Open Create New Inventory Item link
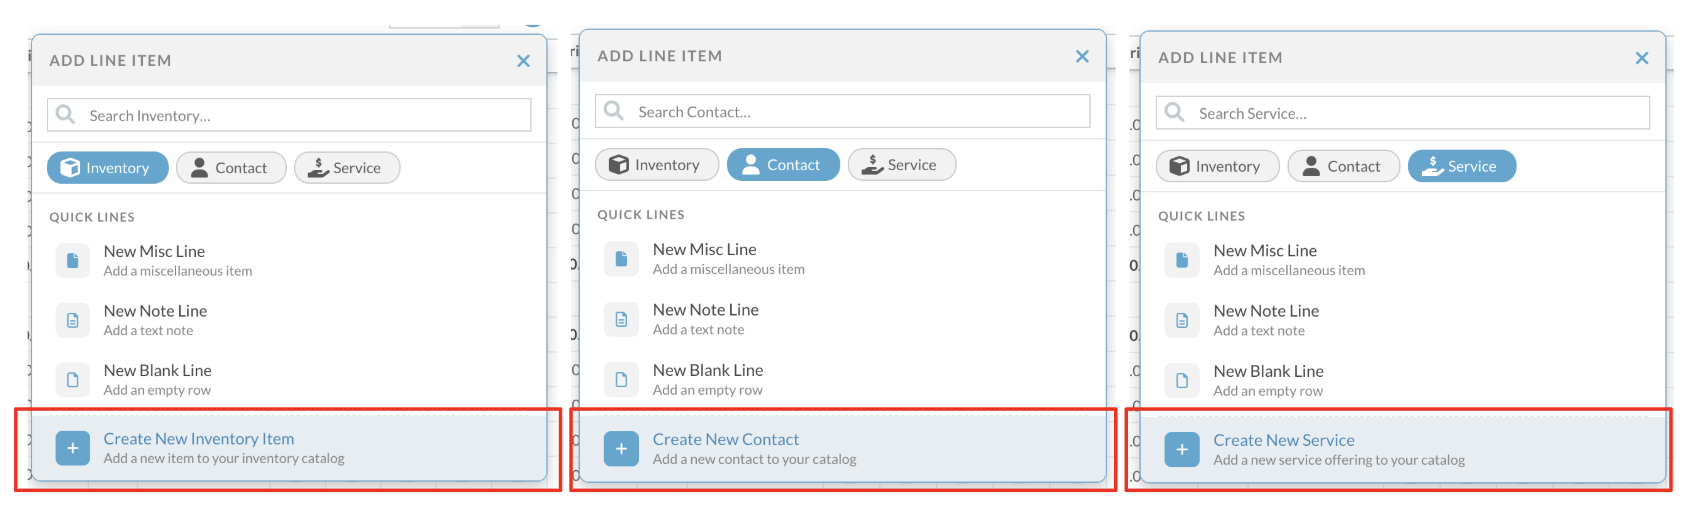1686x506 pixels. (199, 439)
